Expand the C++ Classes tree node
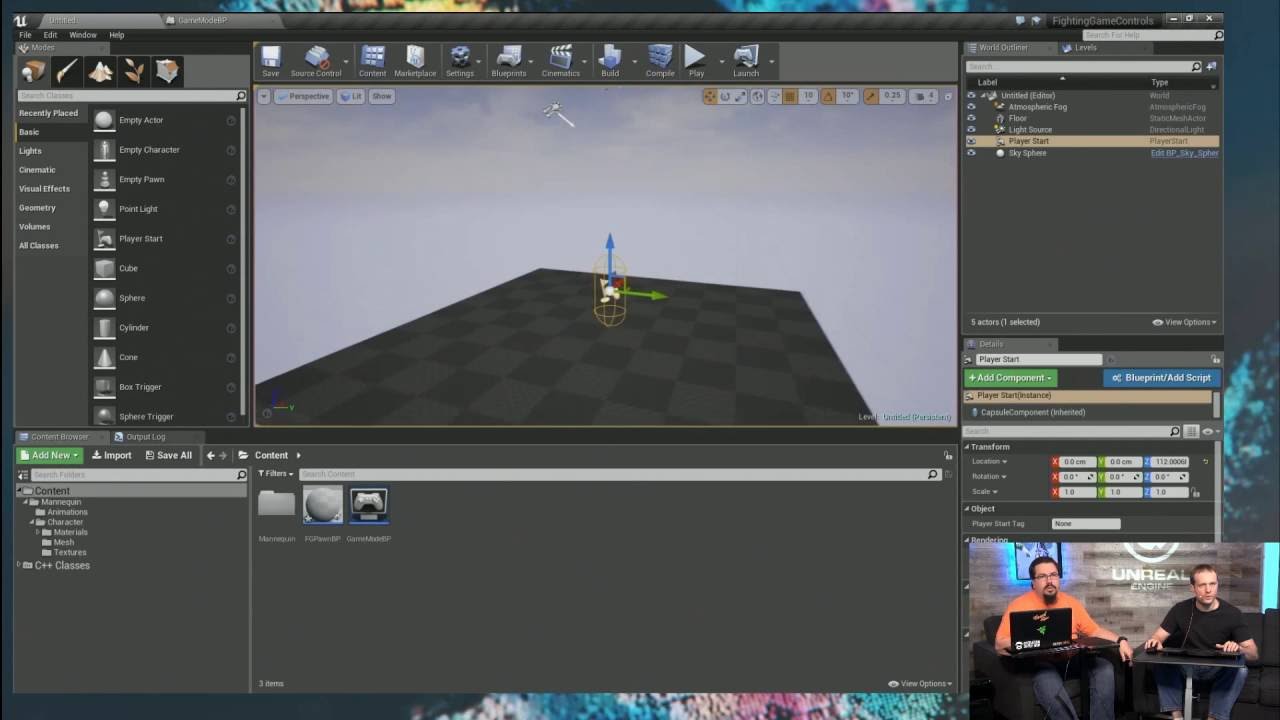 point(19,565)
